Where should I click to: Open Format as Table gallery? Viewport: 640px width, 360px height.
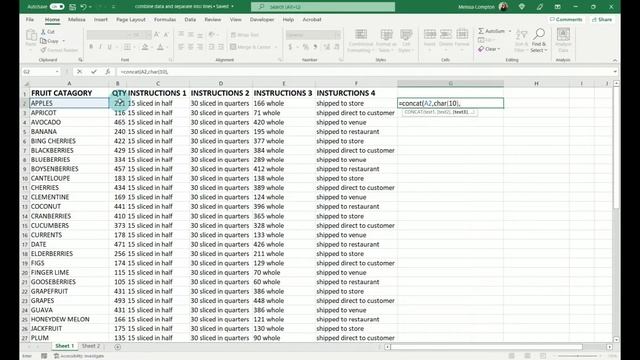point(386,40)
